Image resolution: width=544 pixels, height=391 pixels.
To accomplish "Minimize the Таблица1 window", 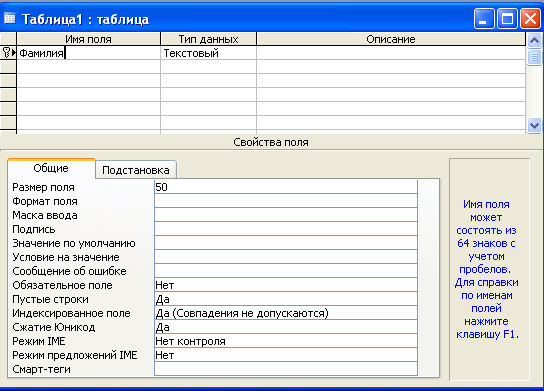I will (484, 18).
